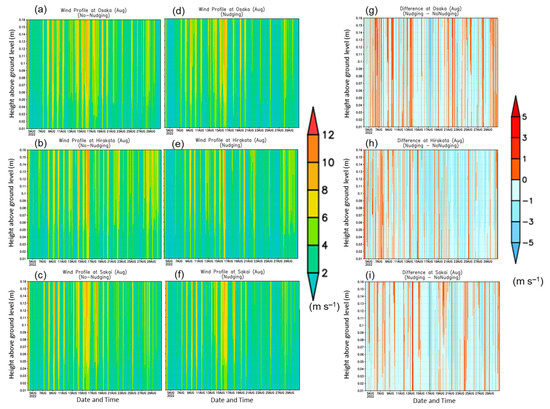Select the yellow 6–8 segment of wind colorbar
Viewport: 550px width, 409px height.
pos(313,204)
